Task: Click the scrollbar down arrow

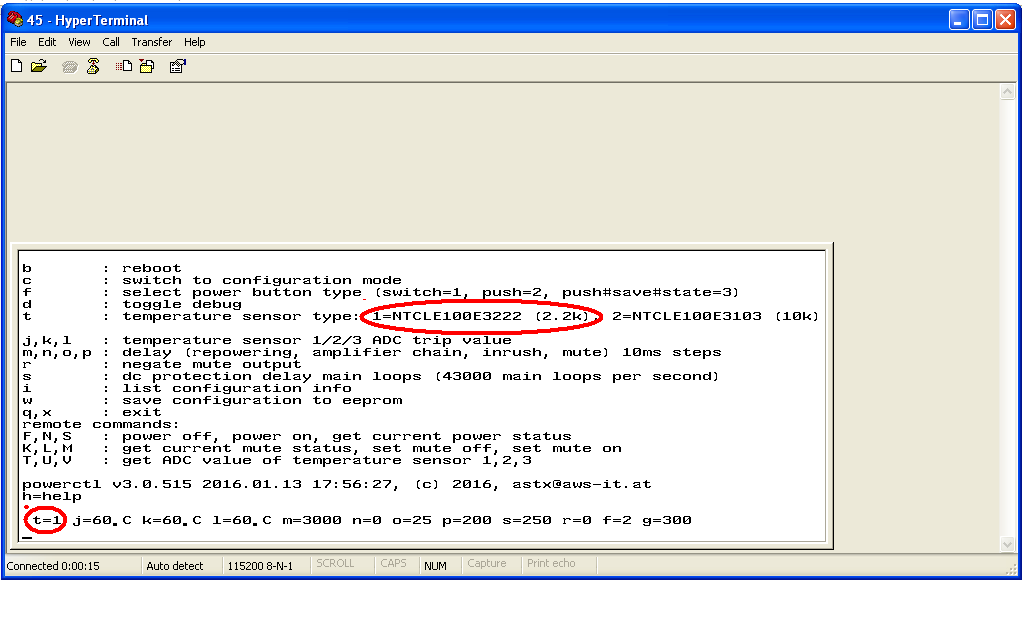Action: click(1008, 544)
